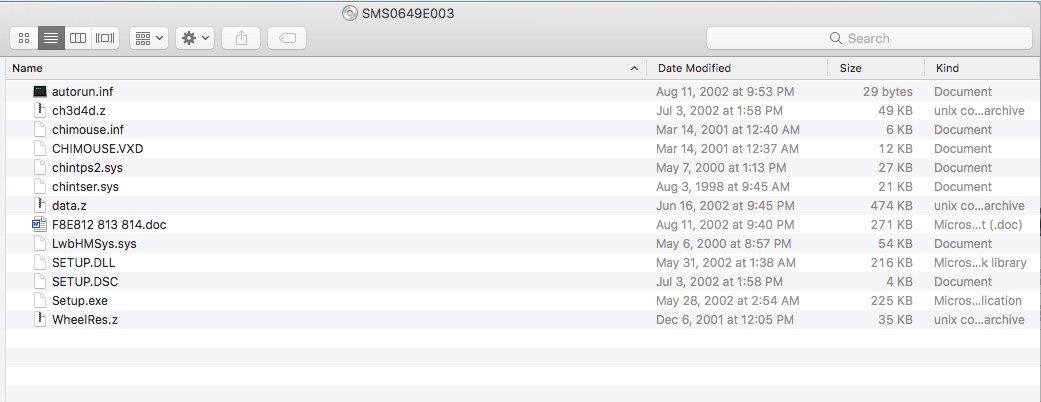Click the disc icon in title bar

pos(350,13)
